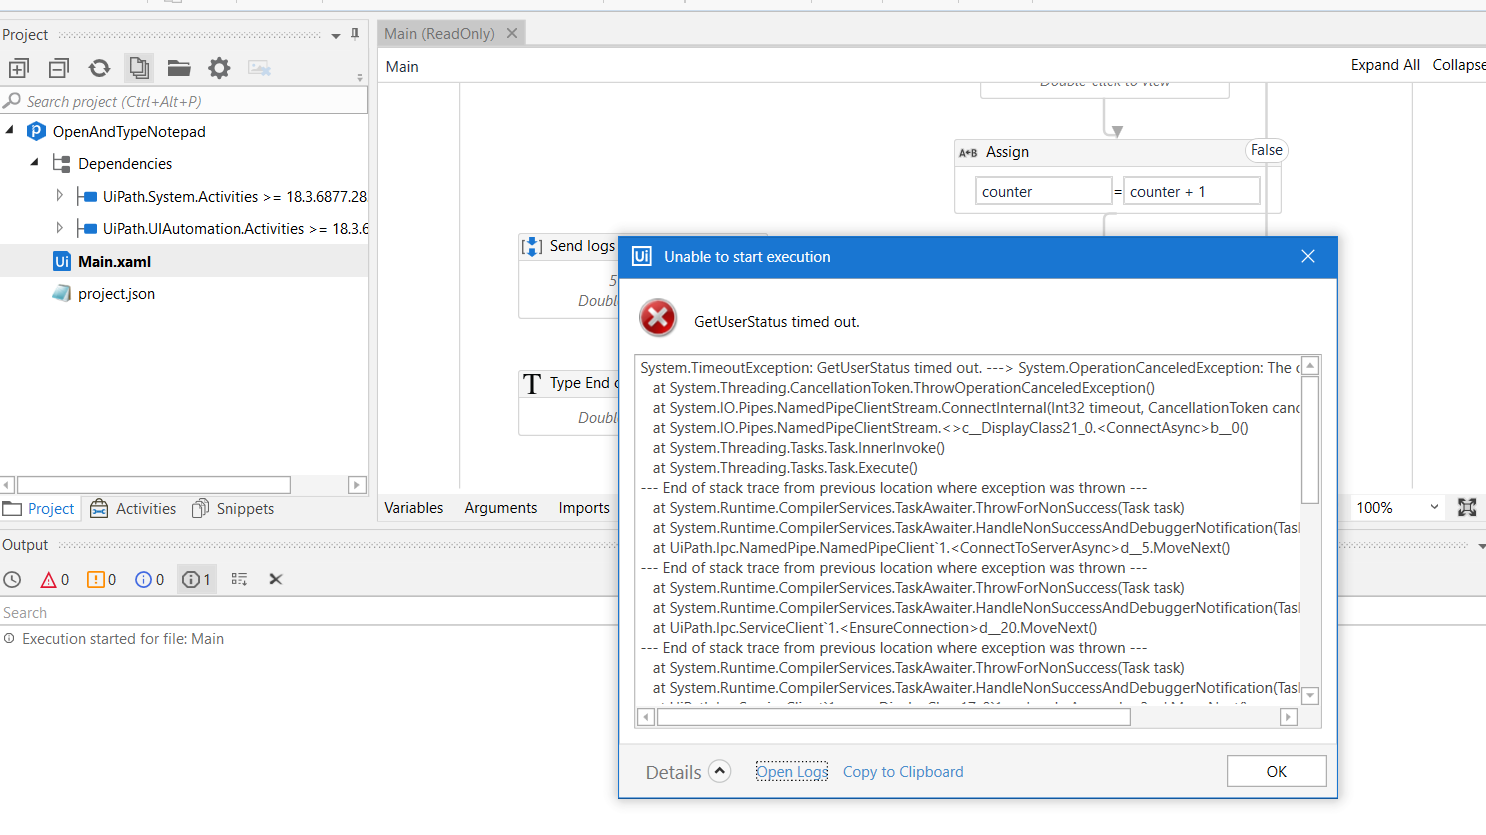This screenshot has width=1486, height=835.
Task: Click the Project toolbar overflow arrow
Action: 360,76
